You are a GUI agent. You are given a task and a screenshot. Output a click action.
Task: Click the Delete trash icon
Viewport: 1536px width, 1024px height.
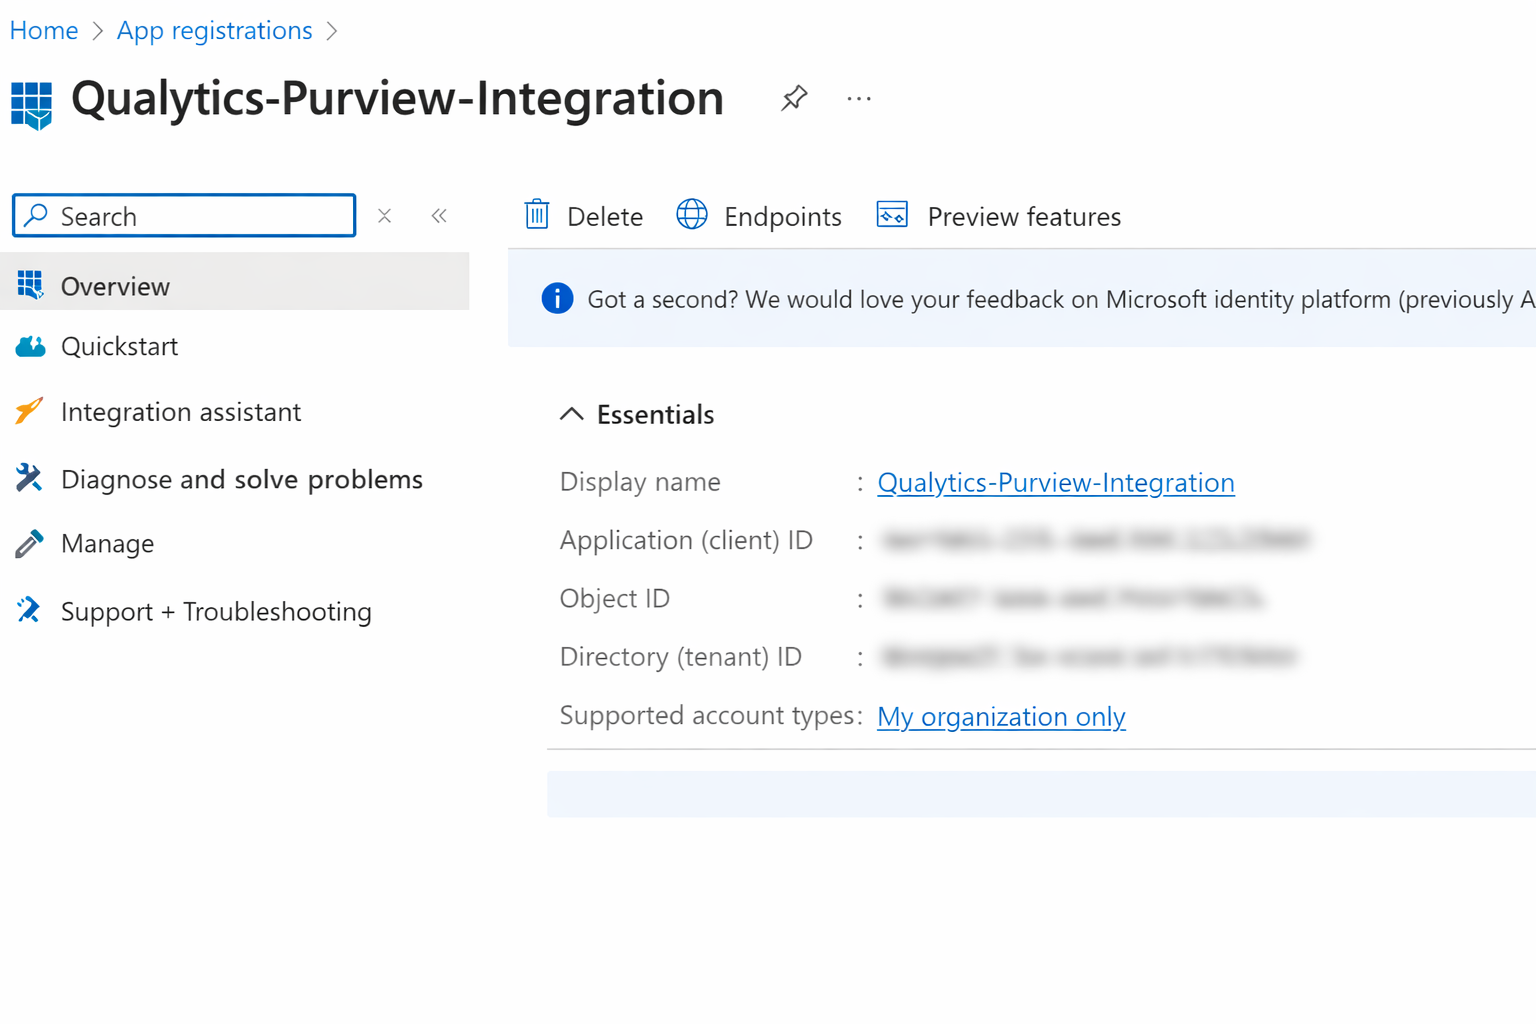click(x=537, y=215)
